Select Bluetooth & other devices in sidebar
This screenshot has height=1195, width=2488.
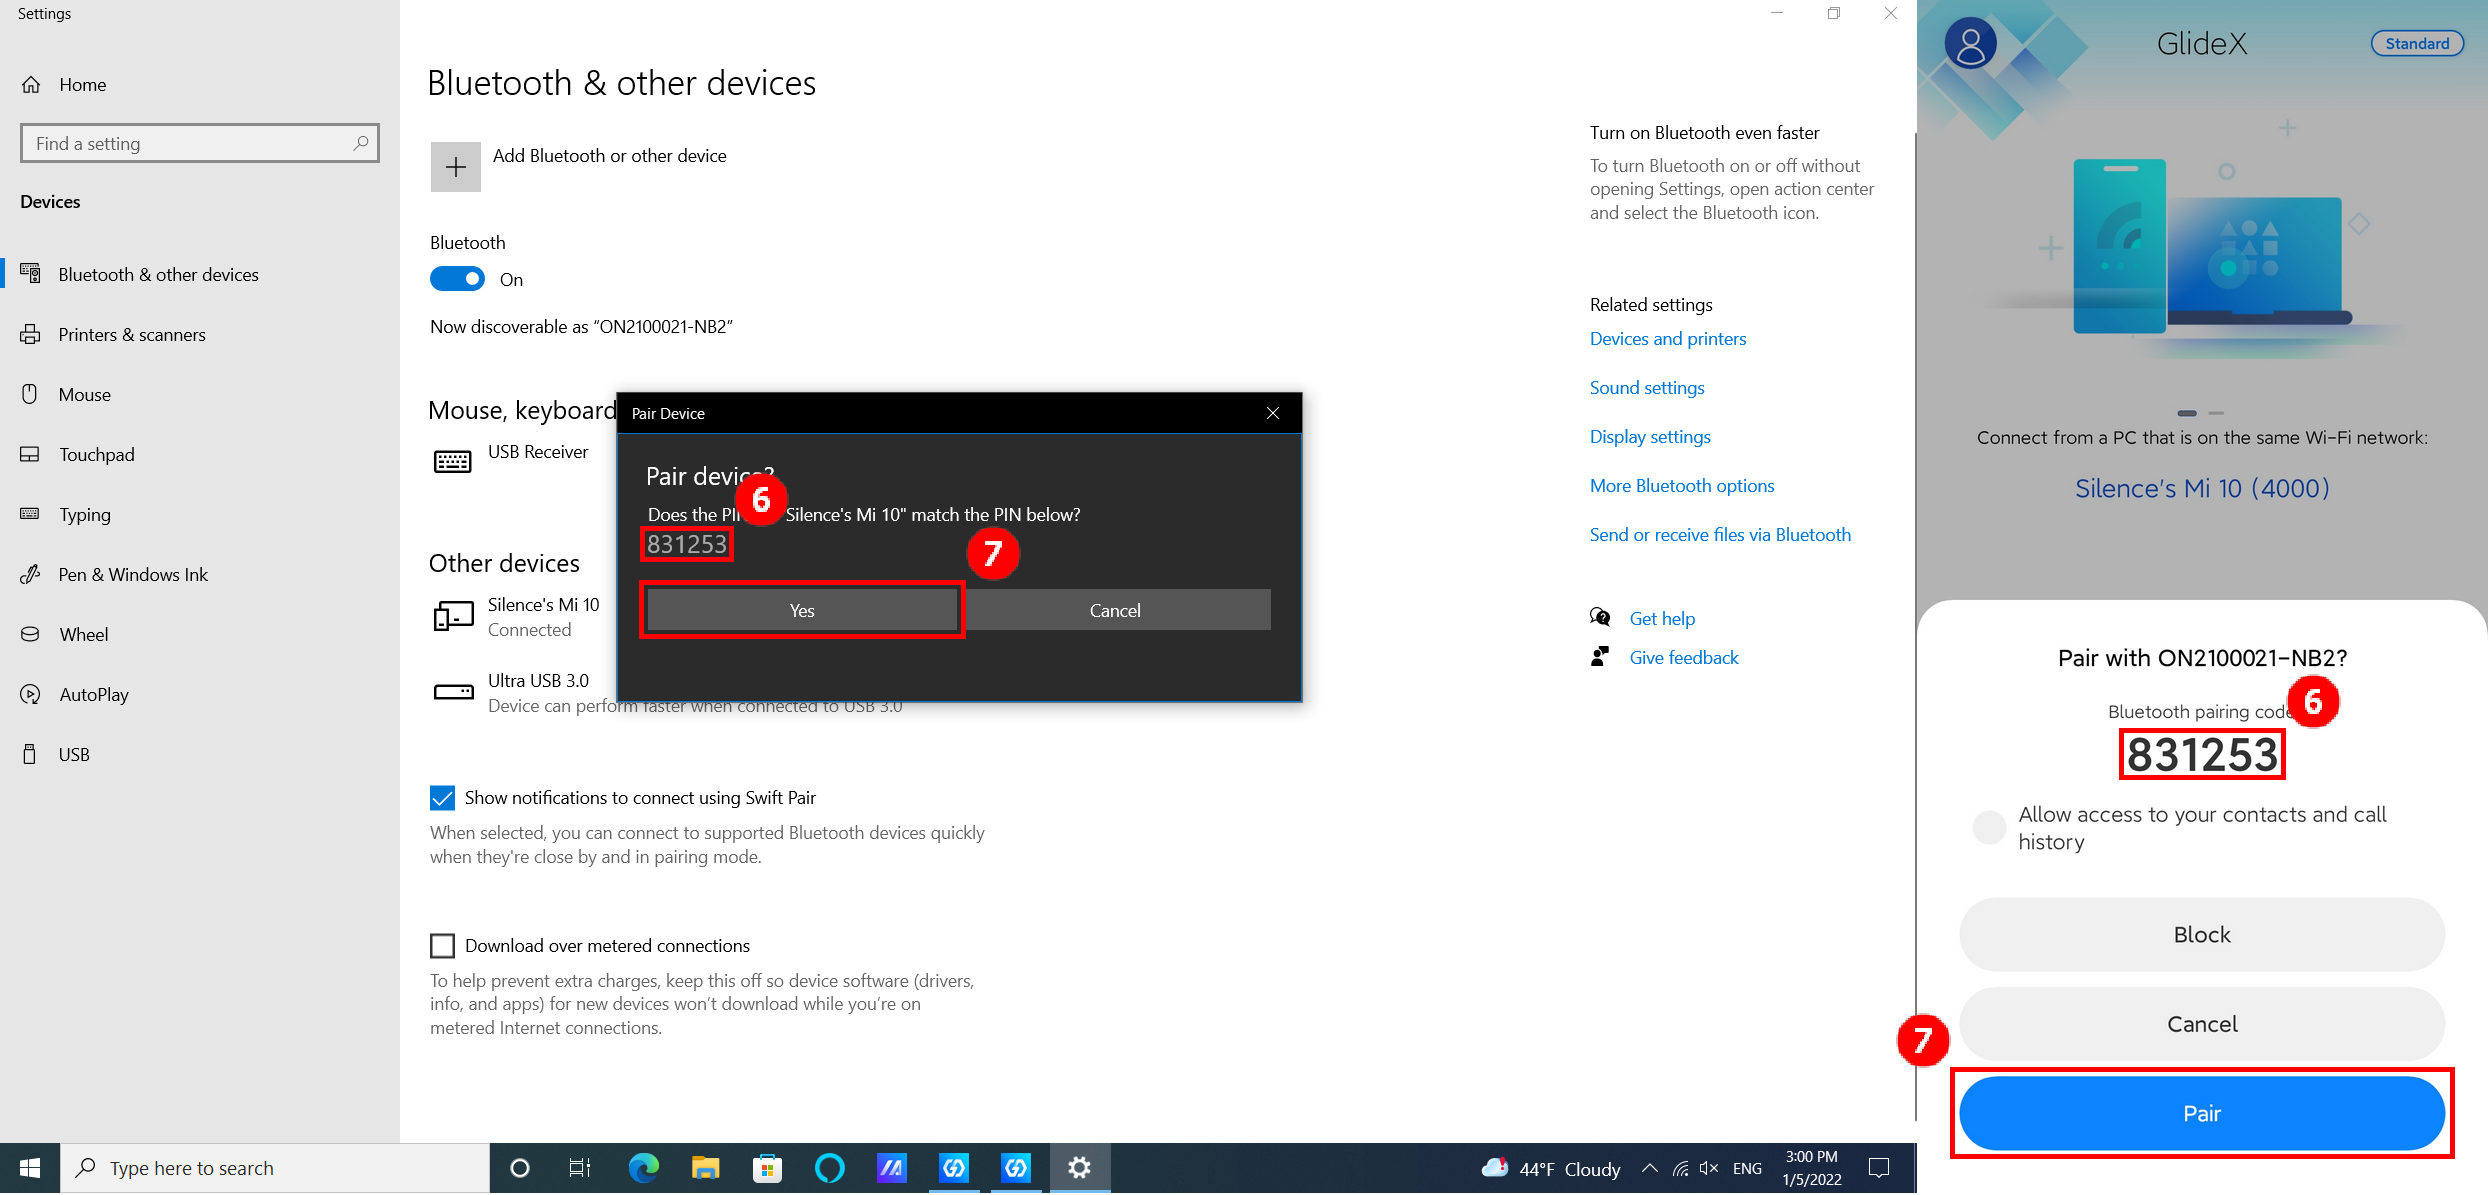[158, 275]
